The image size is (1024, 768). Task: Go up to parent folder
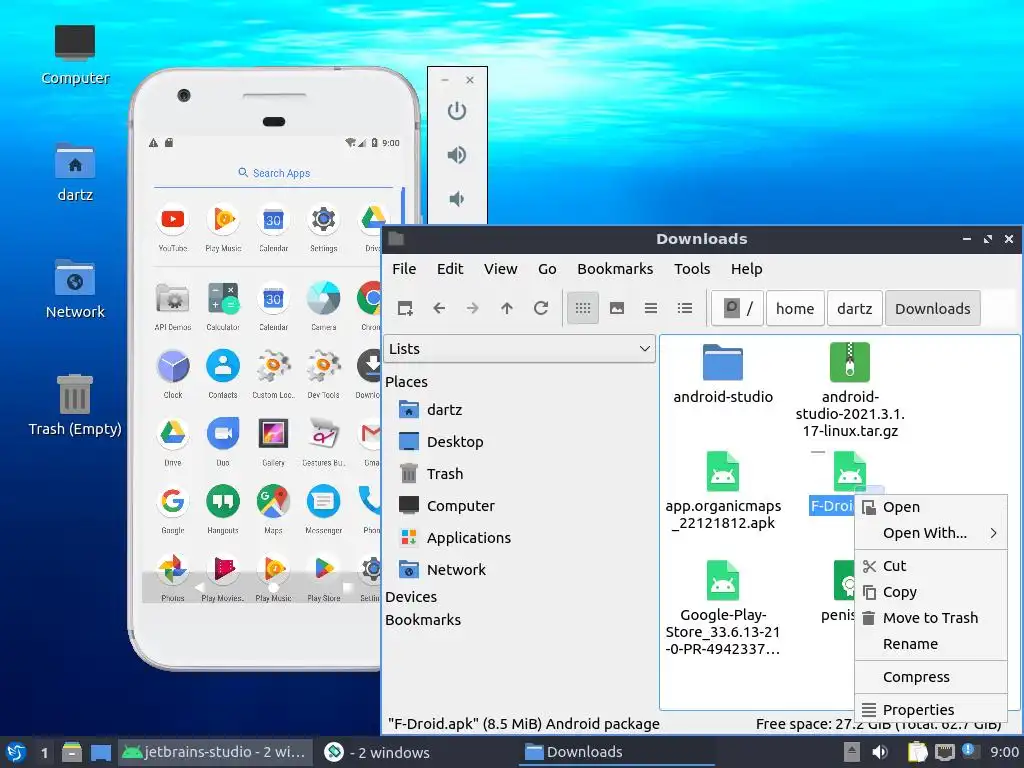pyautogui.click(x=507, y=308)
